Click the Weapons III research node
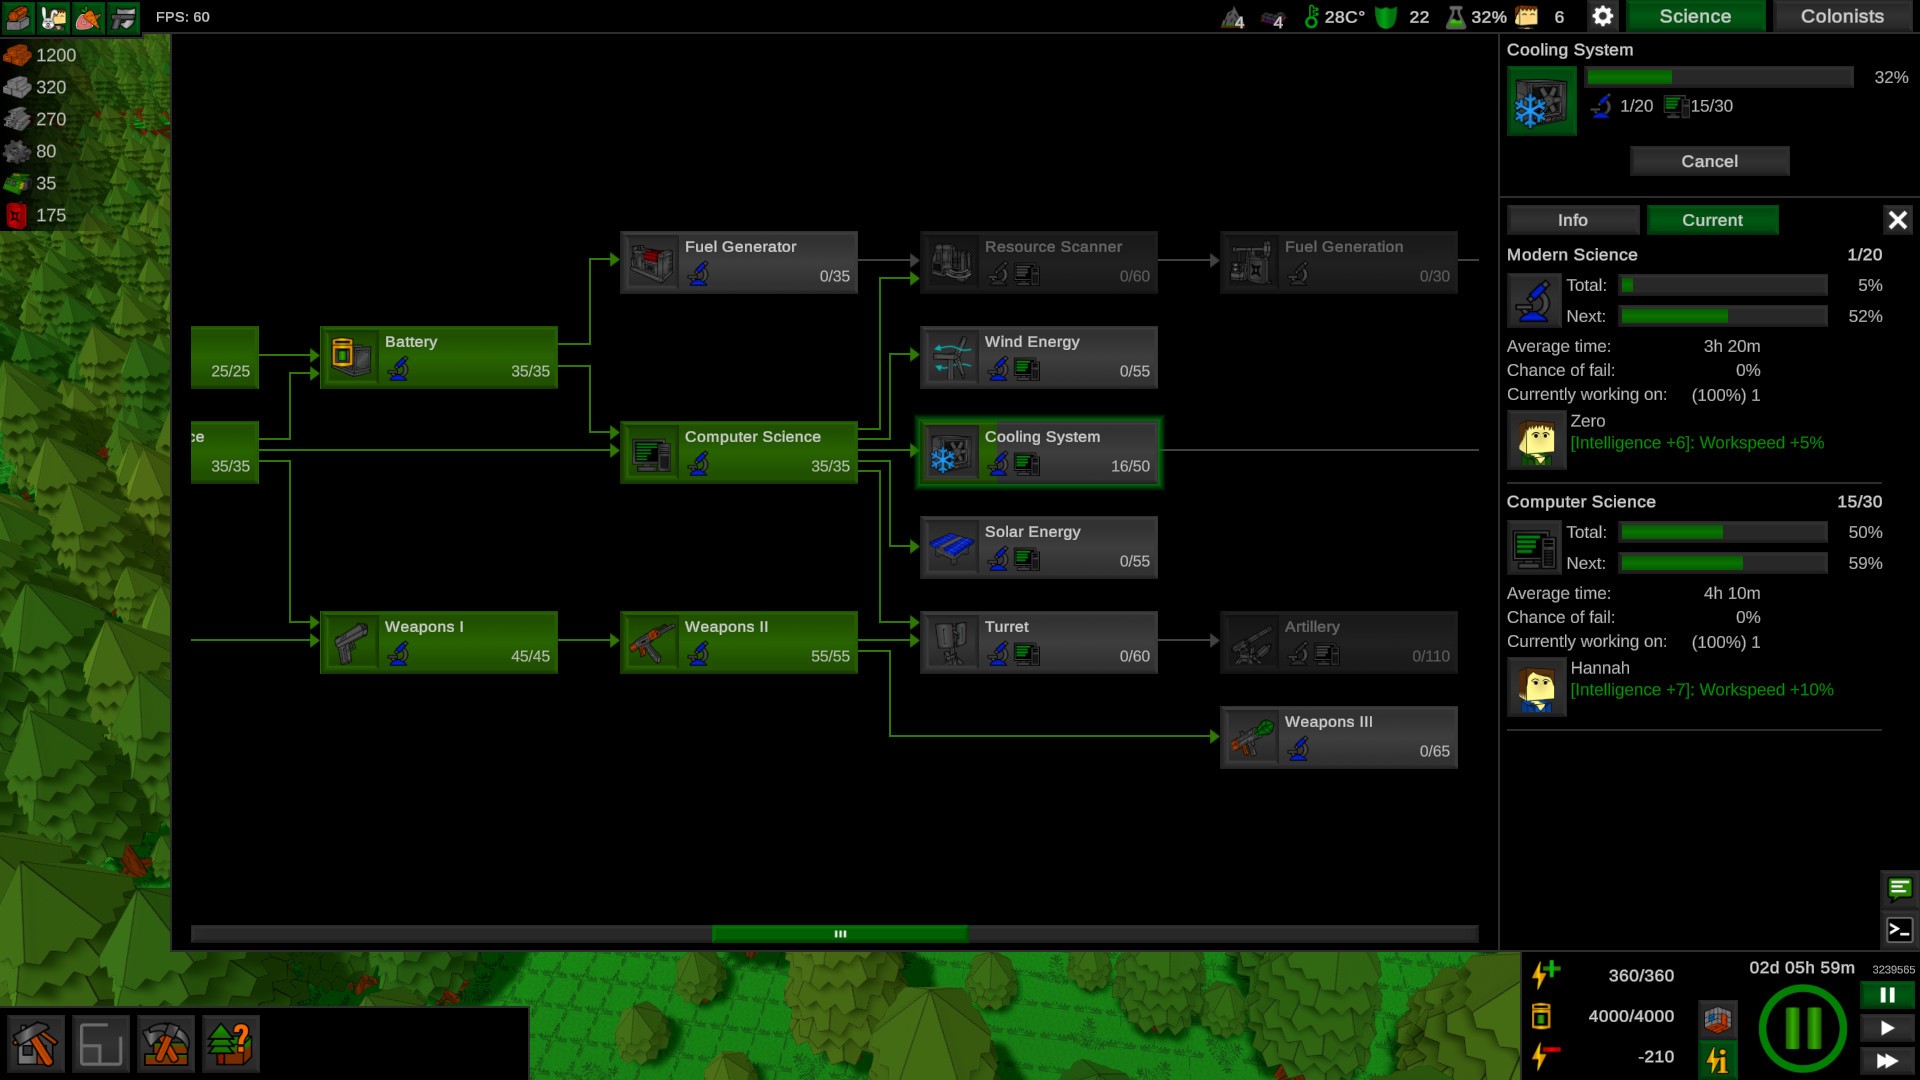Image resolution: width=1920 pixels, height=1080 pixels. (1338, 737)
